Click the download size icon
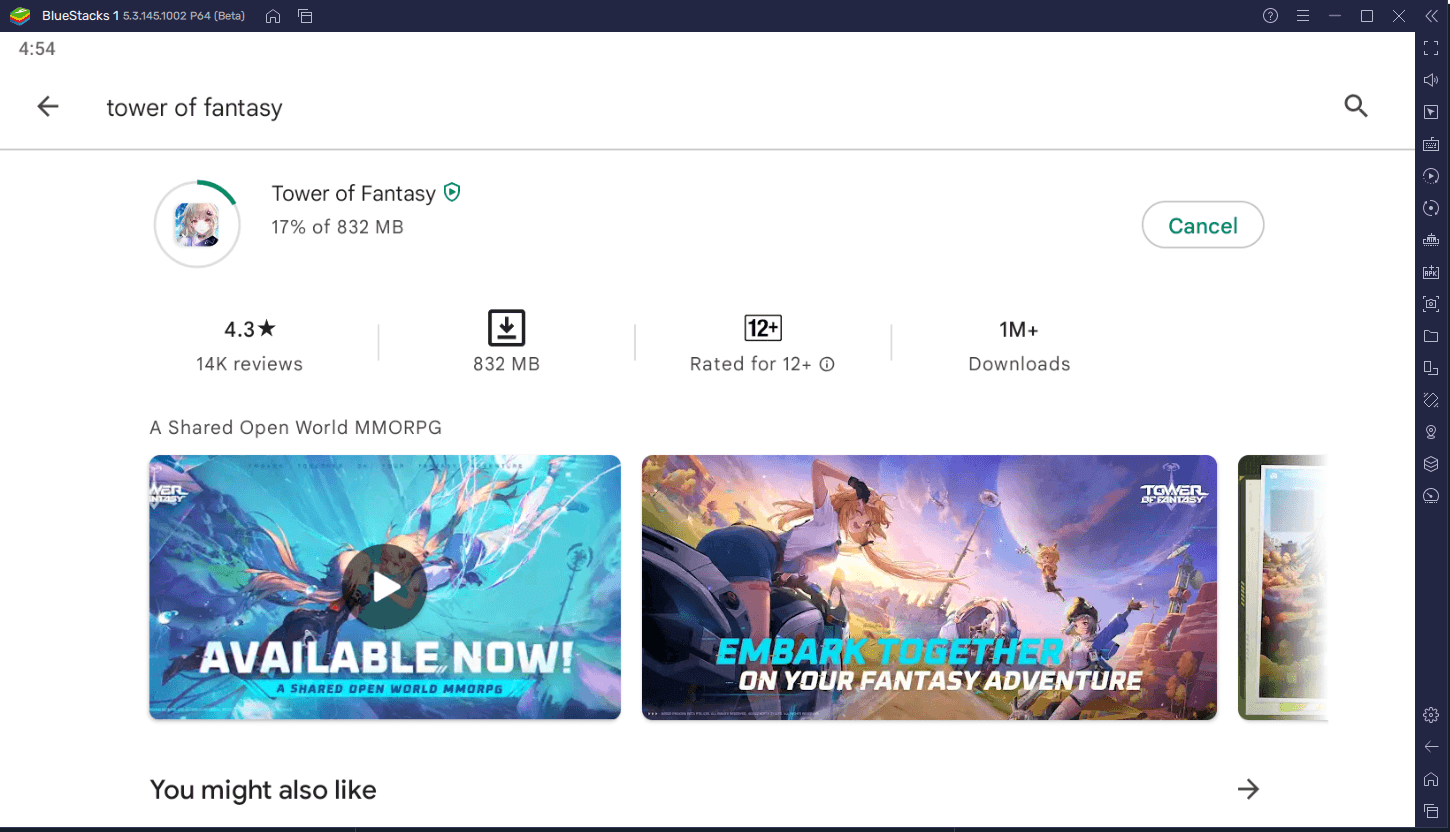 pos(507,328)
